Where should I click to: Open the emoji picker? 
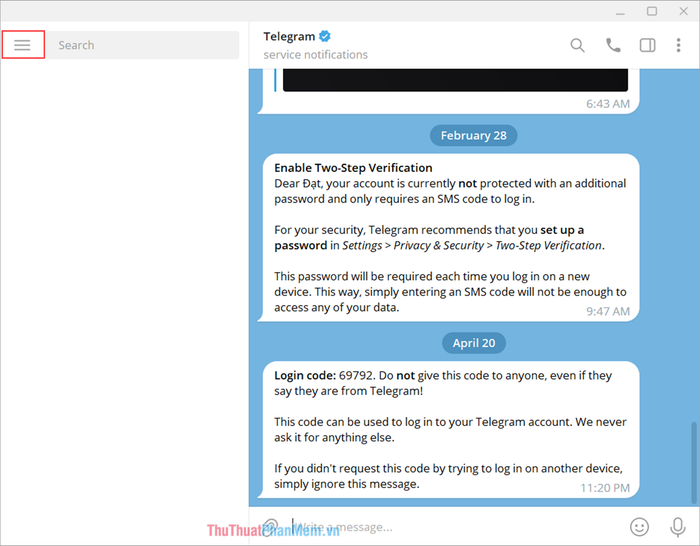(639, 527)
